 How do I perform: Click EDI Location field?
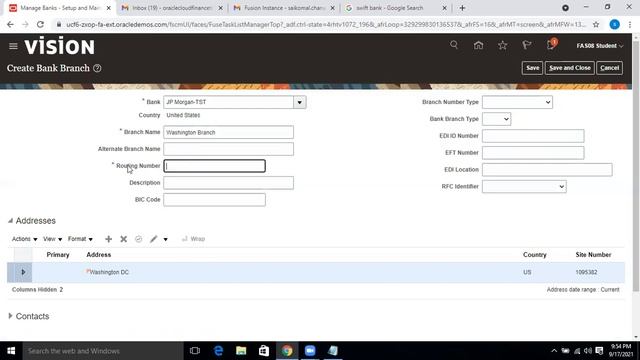pos(547,169)
